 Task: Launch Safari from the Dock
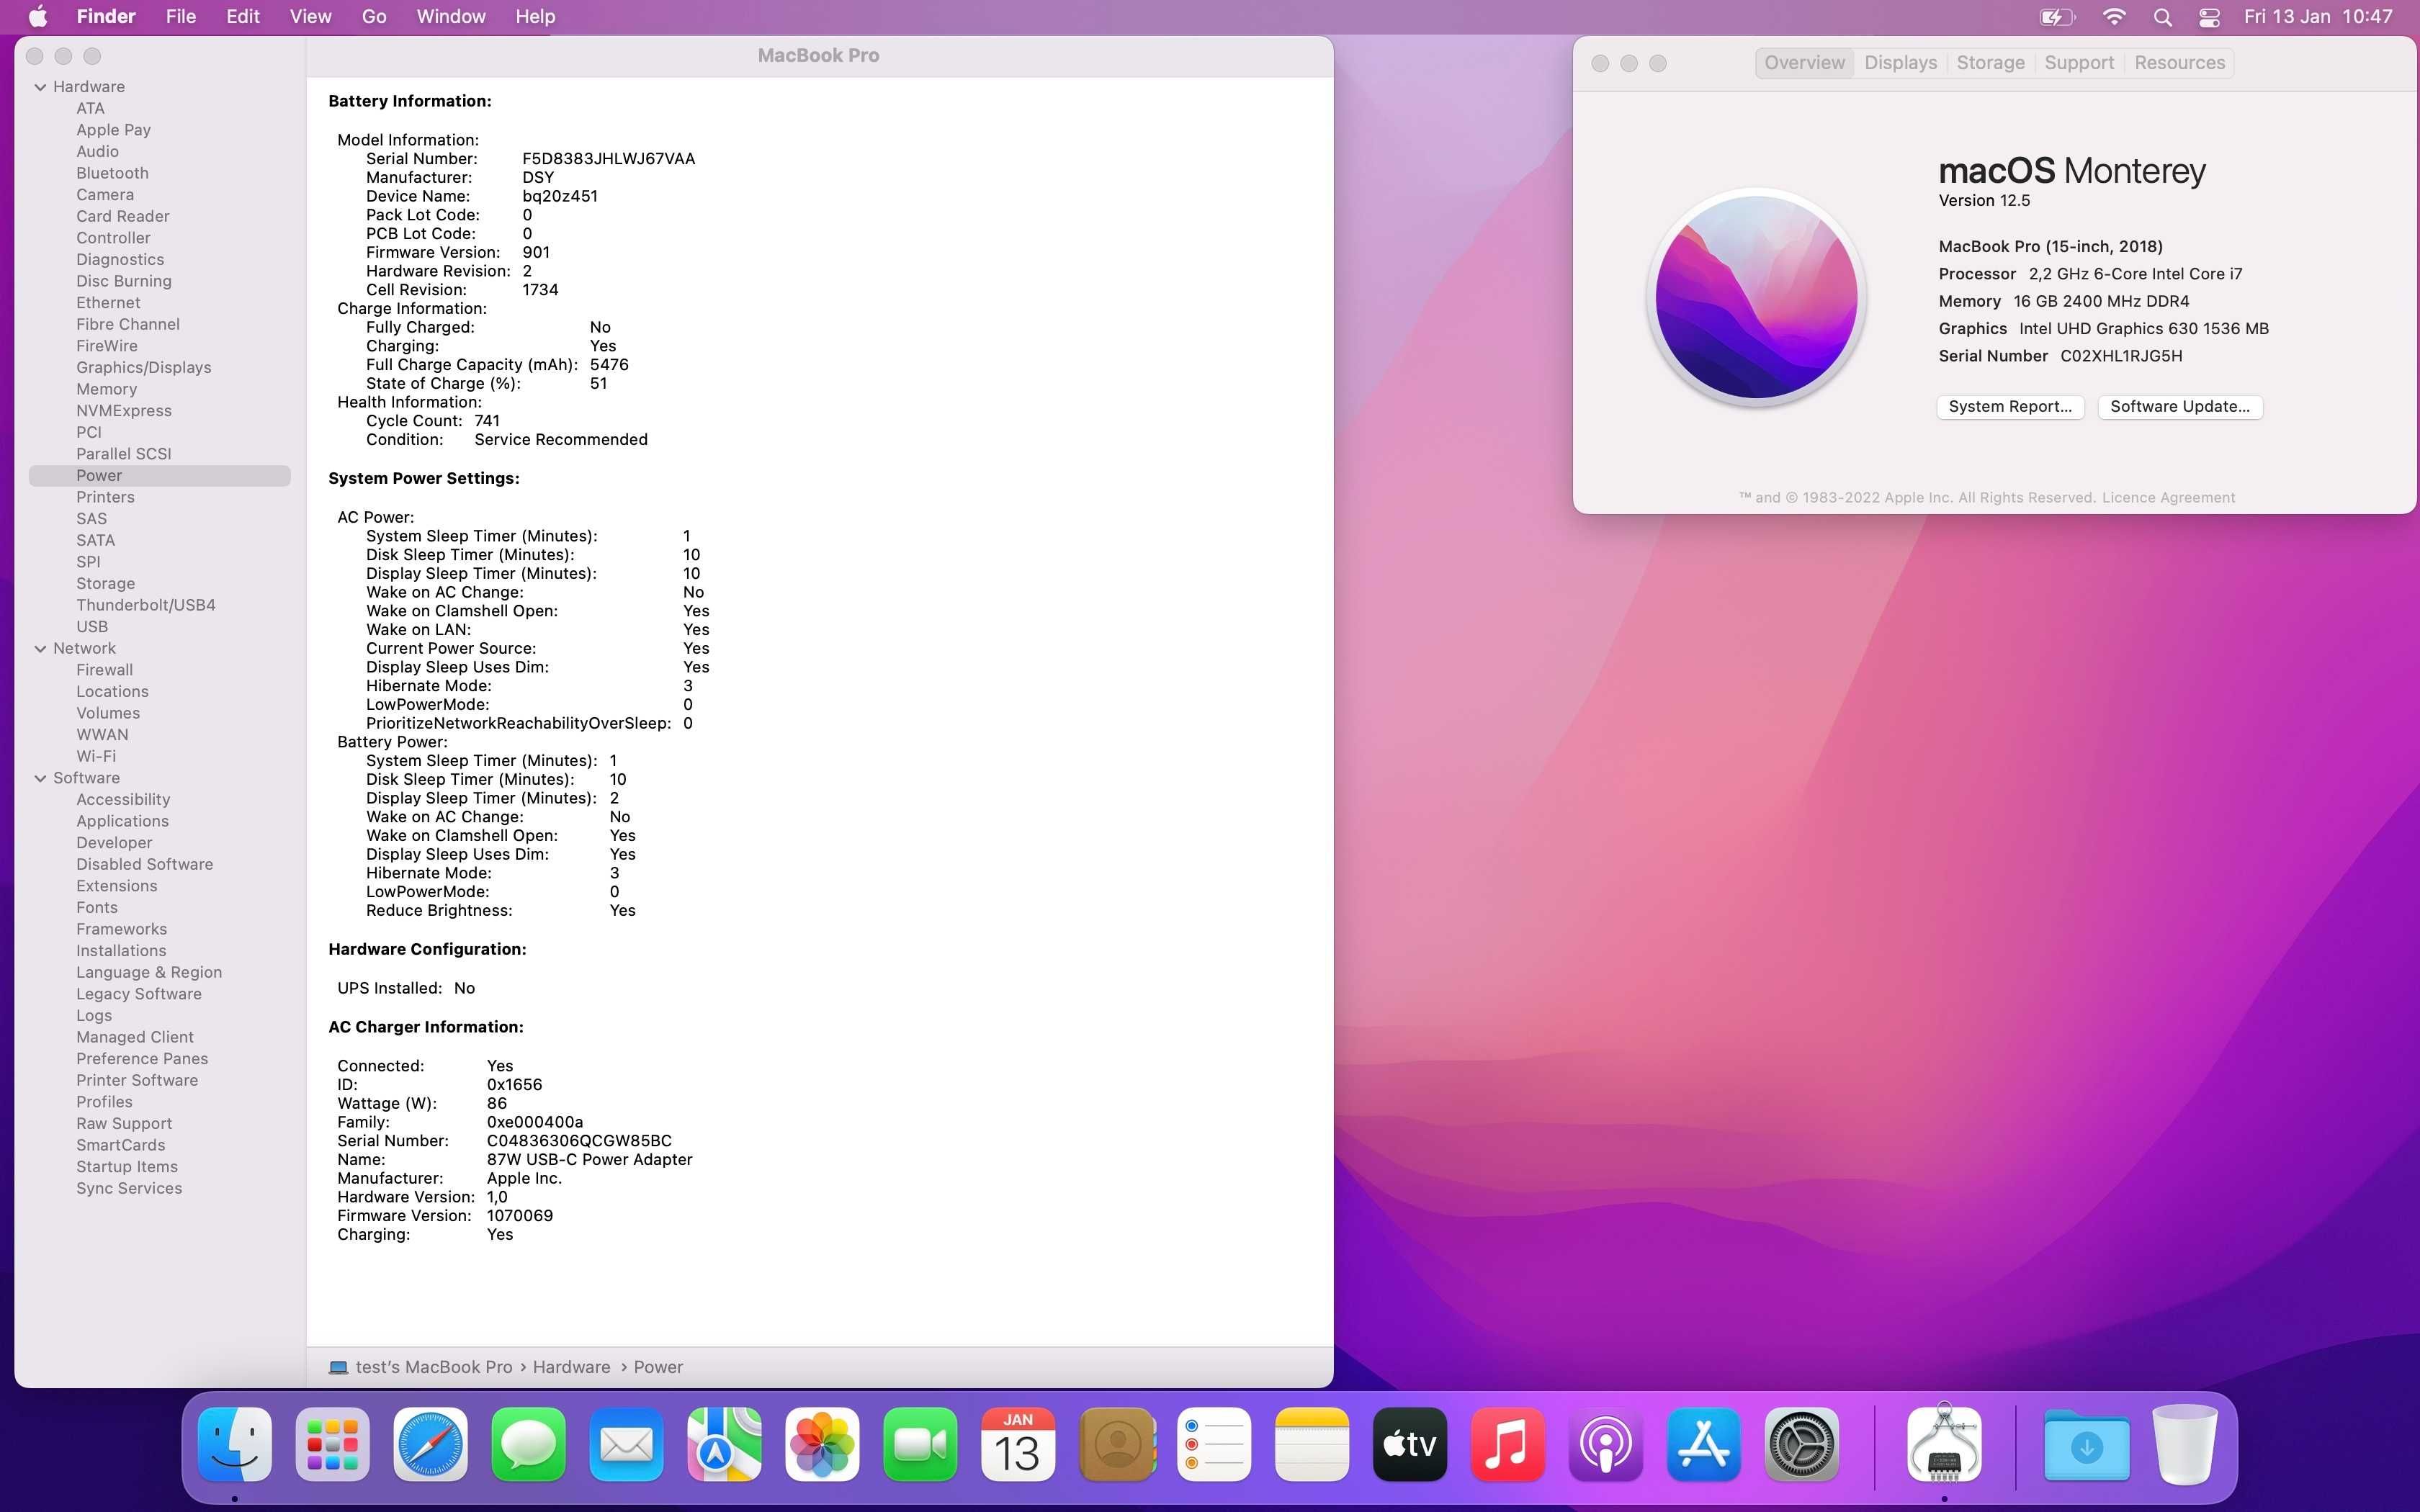point(431,1445)
